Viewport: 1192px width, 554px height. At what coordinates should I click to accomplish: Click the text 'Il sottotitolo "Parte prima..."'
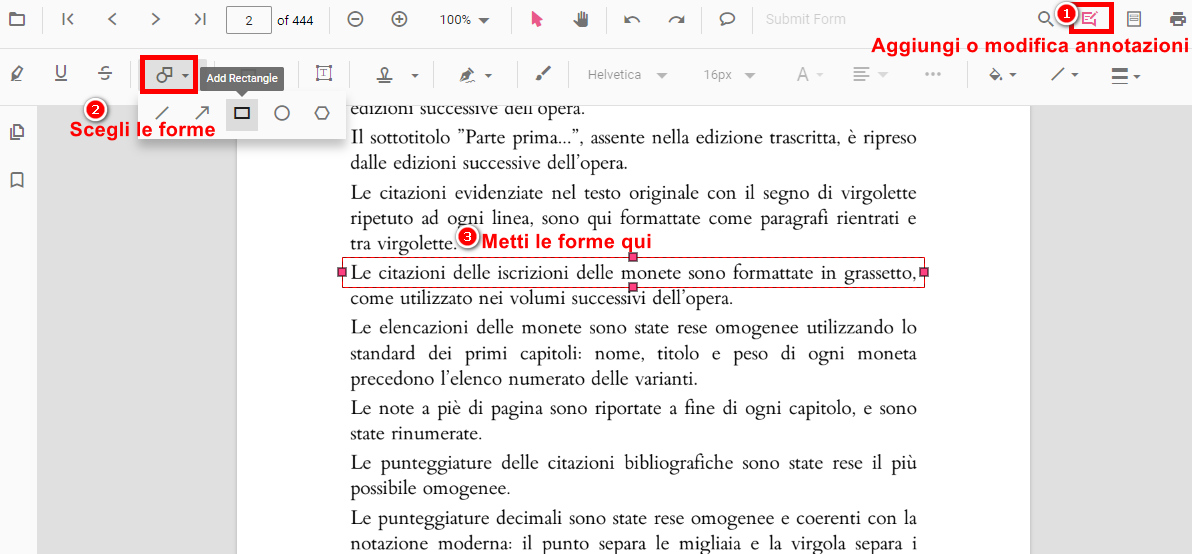(x=467, y=138)
